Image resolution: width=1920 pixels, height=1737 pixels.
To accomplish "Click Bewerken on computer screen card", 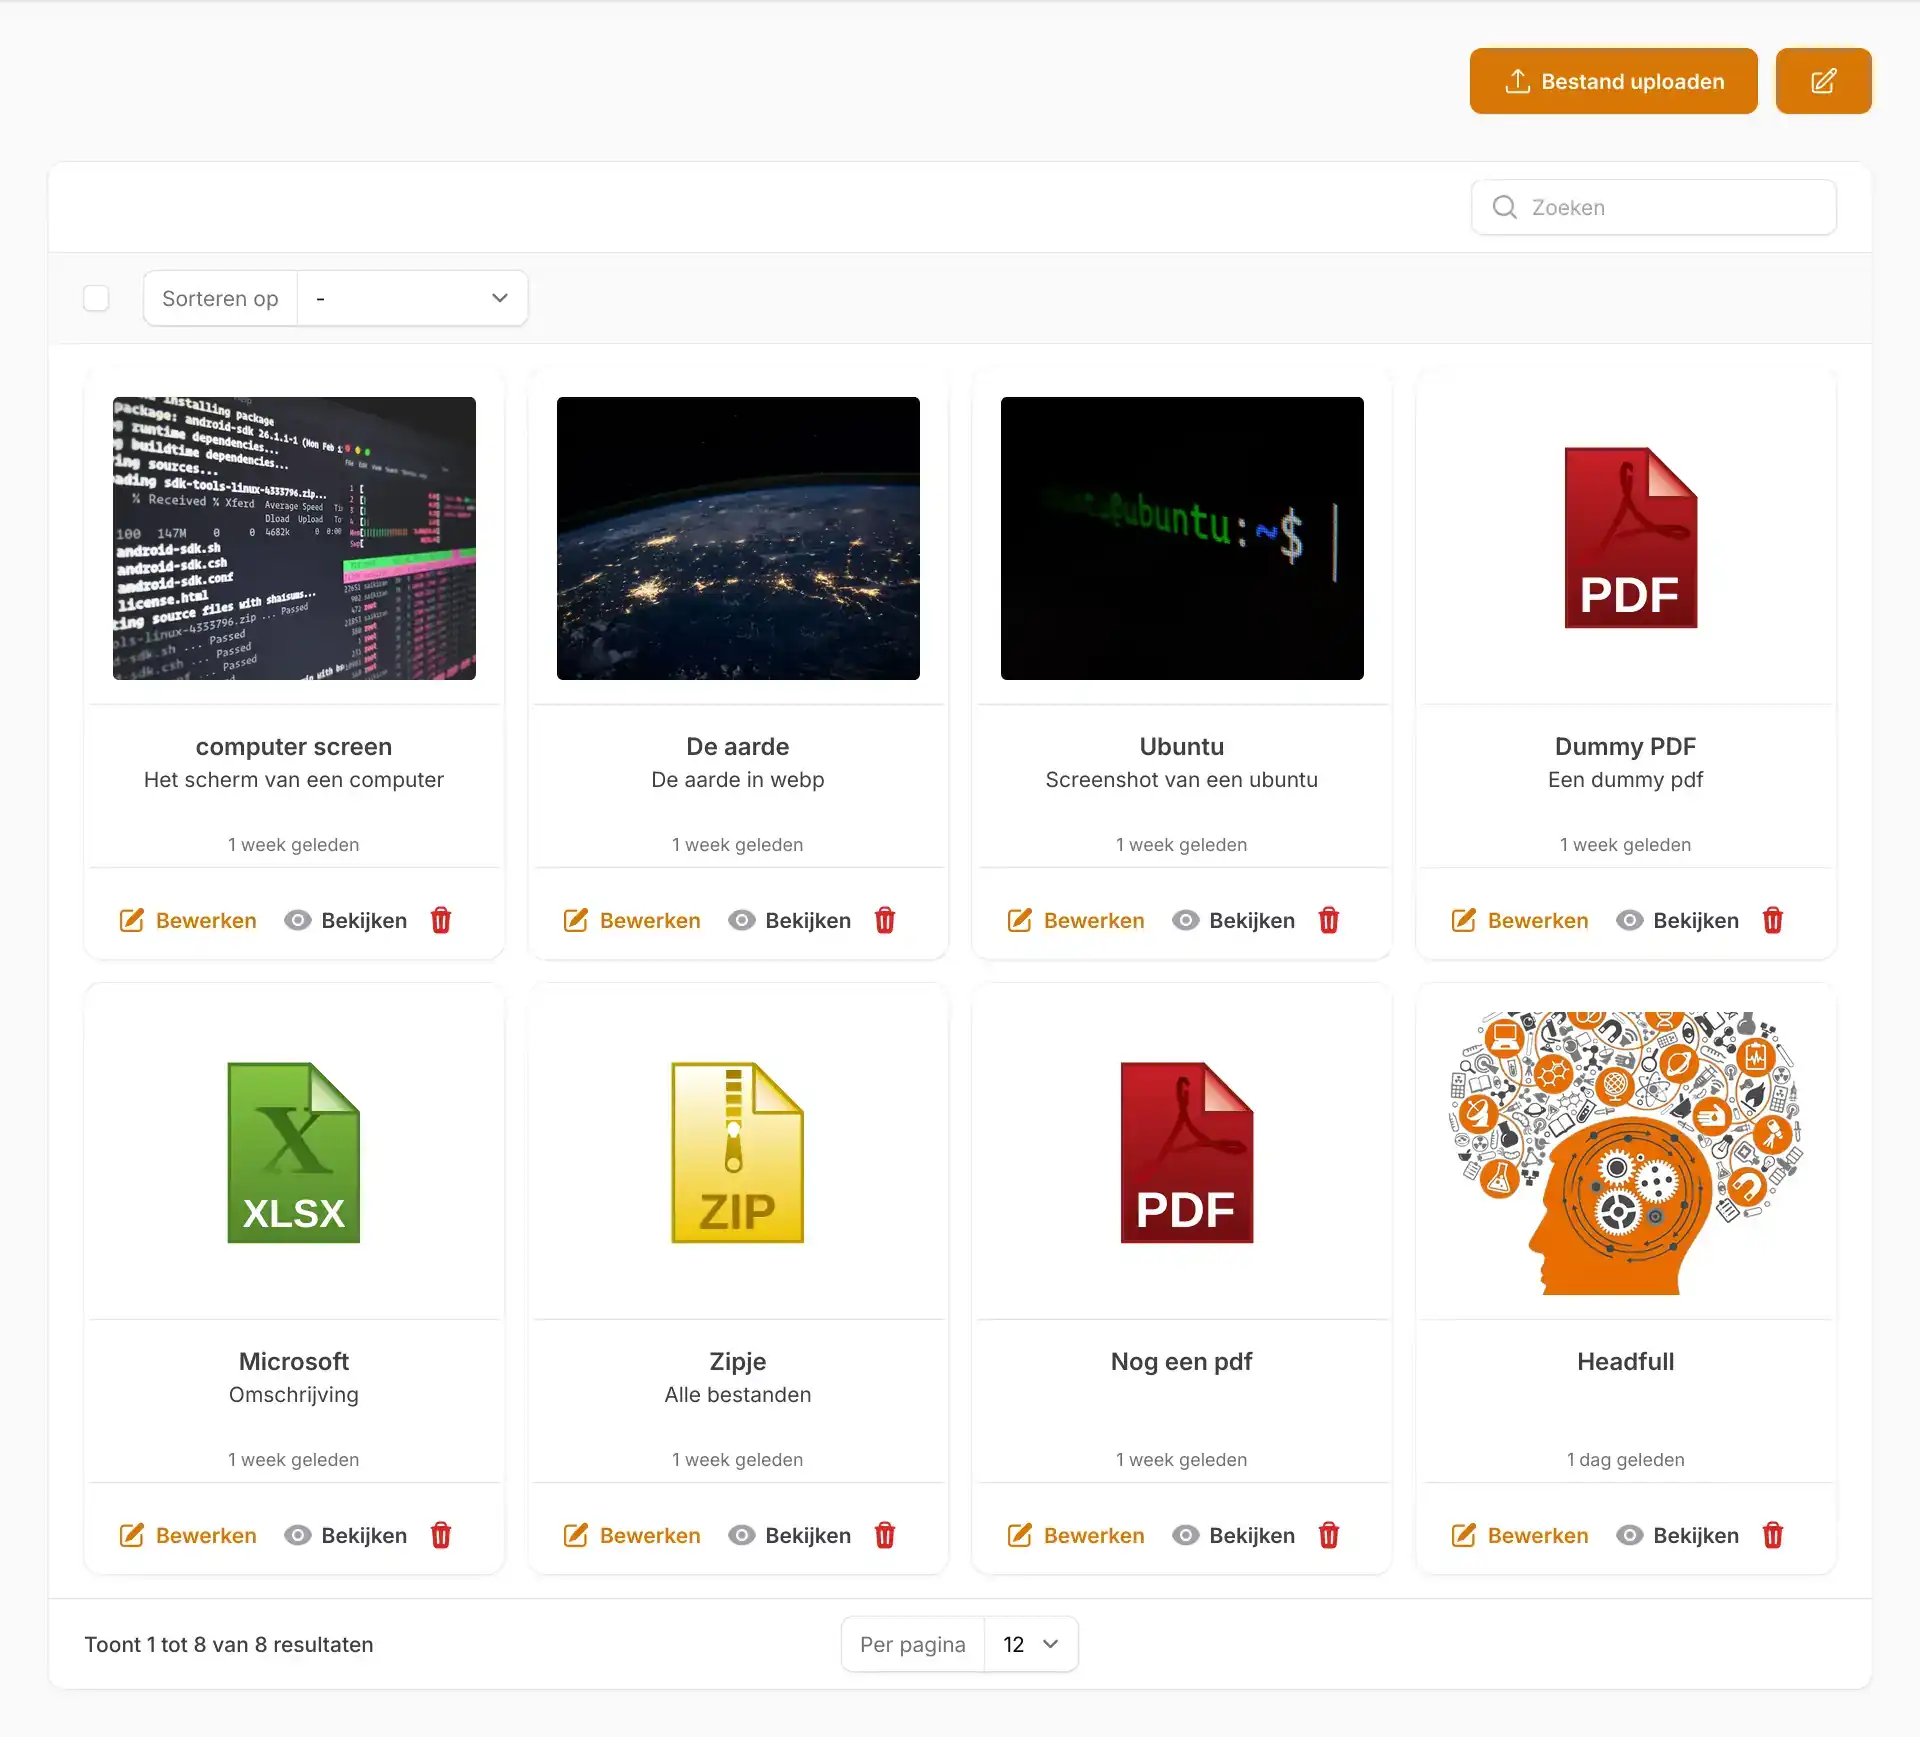I will tap(188, 920).
